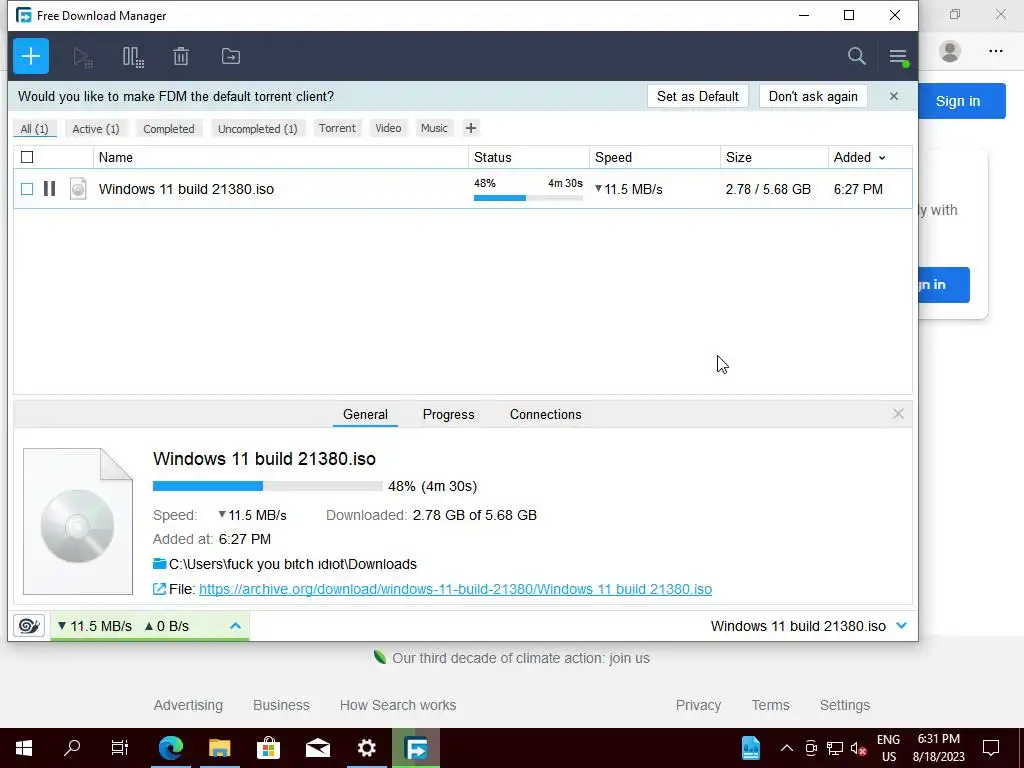This screenshot has width=1024, height=768.
Task: Sort by the Status column header
Action: [x=529, y=157]
